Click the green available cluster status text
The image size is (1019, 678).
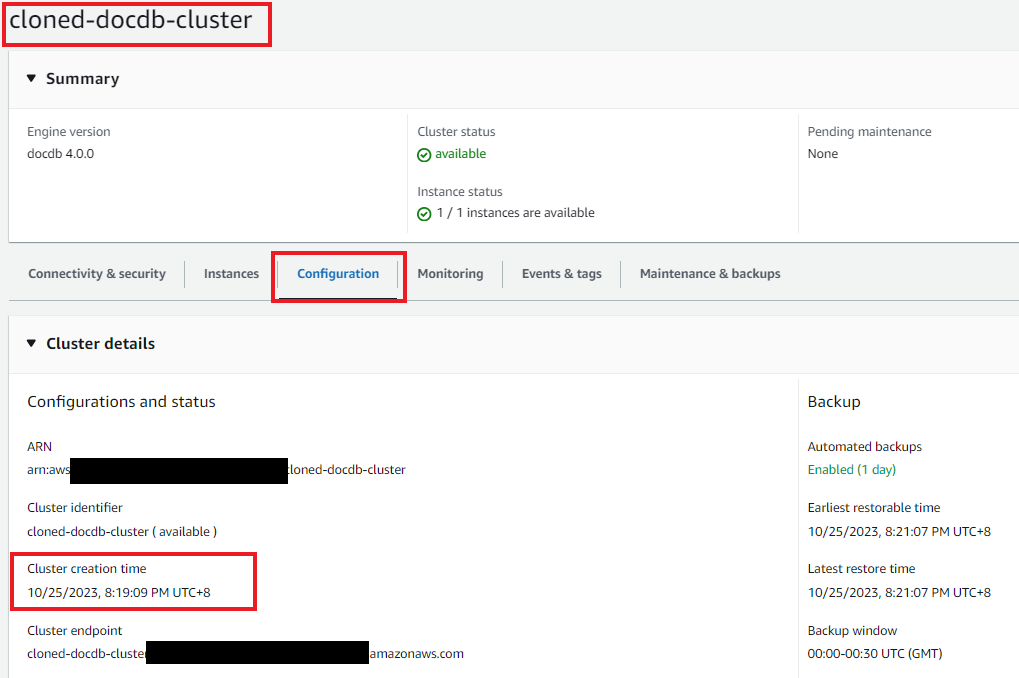click(x=460, y=154)
